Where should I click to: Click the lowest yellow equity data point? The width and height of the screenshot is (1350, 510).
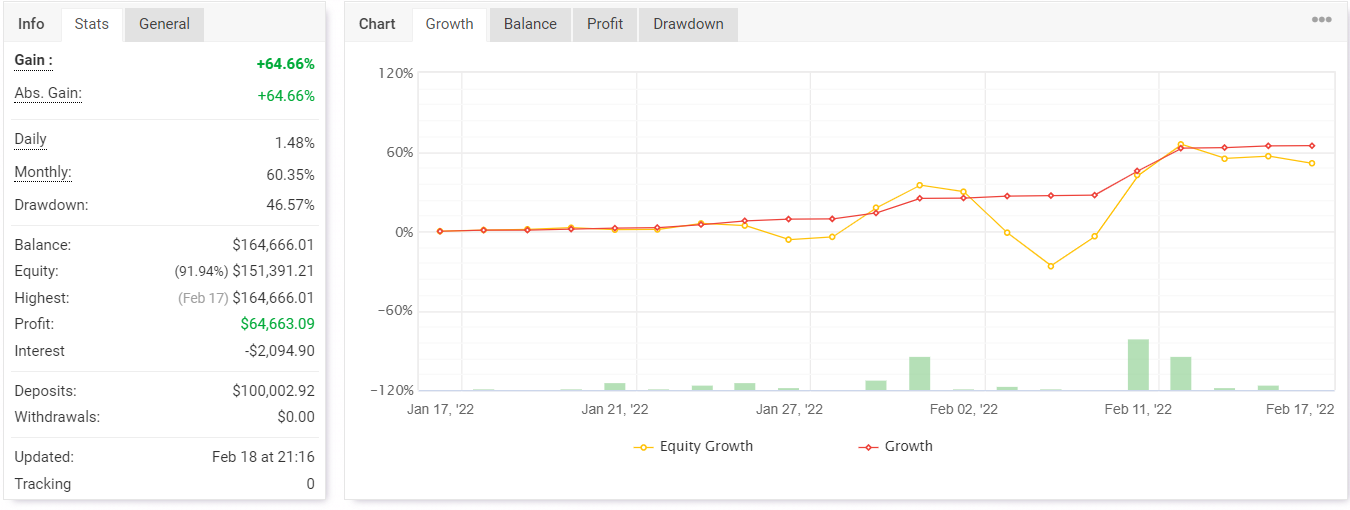tap(1050, 266)
